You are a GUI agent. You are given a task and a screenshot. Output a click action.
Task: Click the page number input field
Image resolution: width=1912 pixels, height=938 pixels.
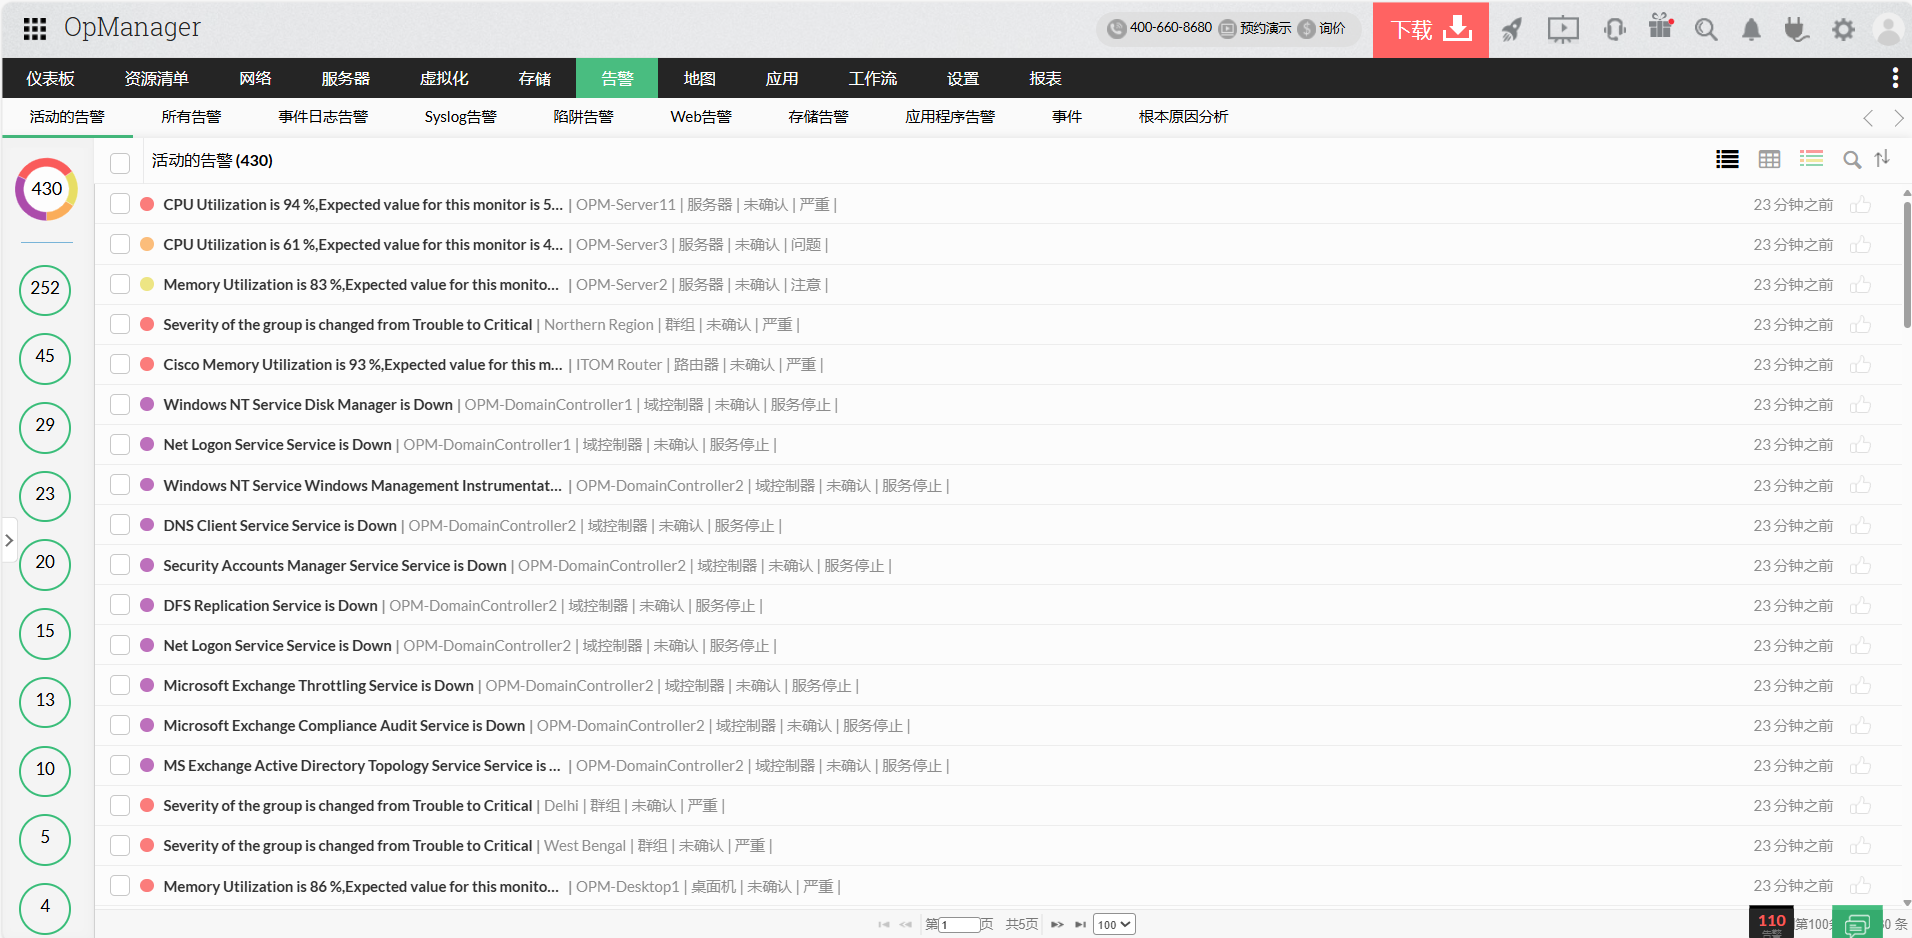pyautogui.click(x=958, y=925)
